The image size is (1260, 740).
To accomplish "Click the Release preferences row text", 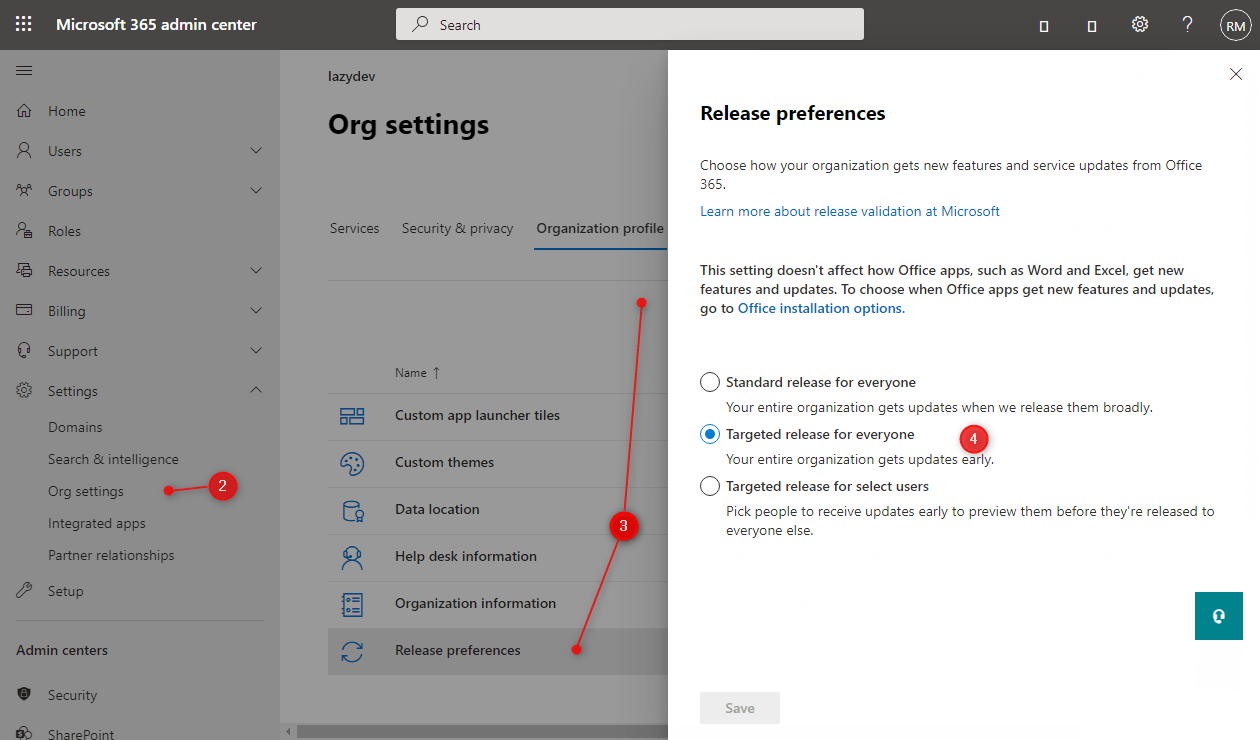I will tap(458, 651).
